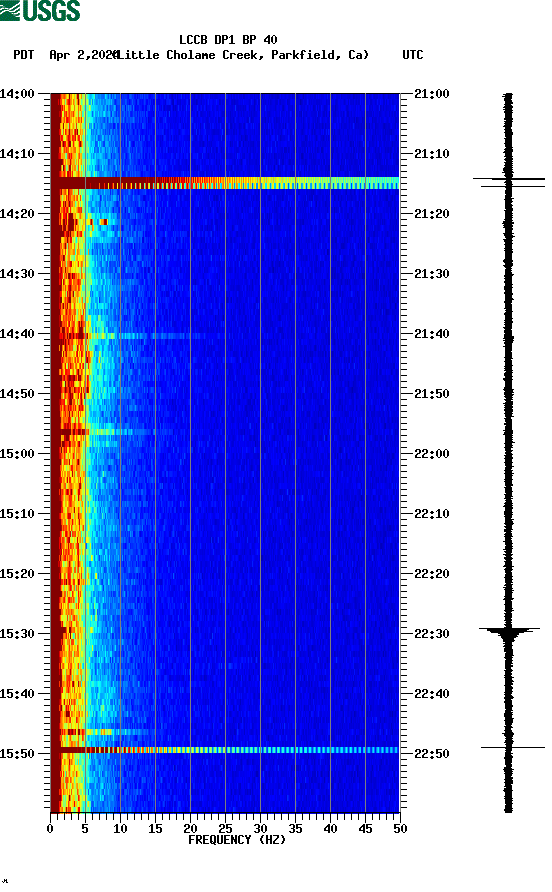Click the 15:50 PDT time label
This screenshot has width=552, height=892.
pos(17,754)
